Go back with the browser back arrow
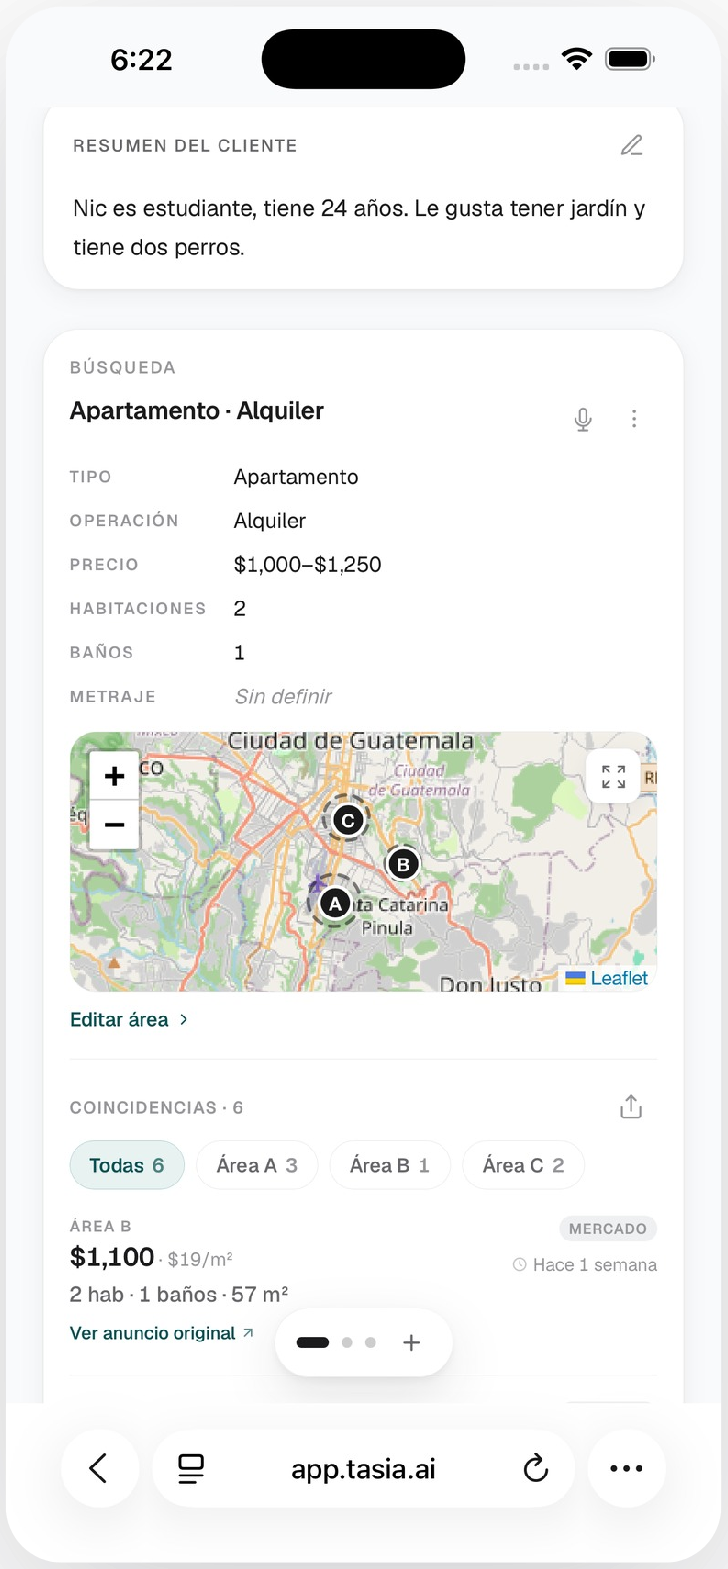The image size is (728, 1569). coord(99,1468)
